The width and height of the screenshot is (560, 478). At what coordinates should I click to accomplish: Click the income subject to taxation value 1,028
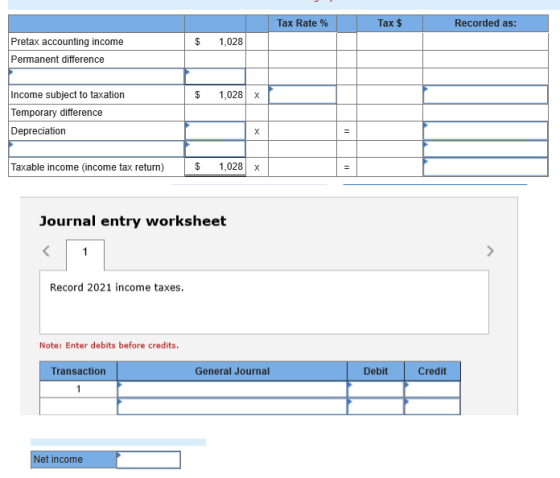231,95
